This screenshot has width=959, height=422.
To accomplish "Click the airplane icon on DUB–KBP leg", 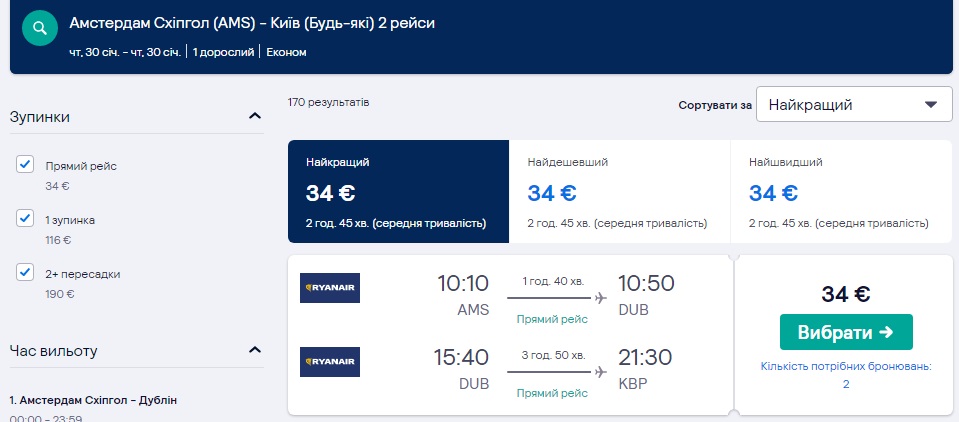I will 600,372.
